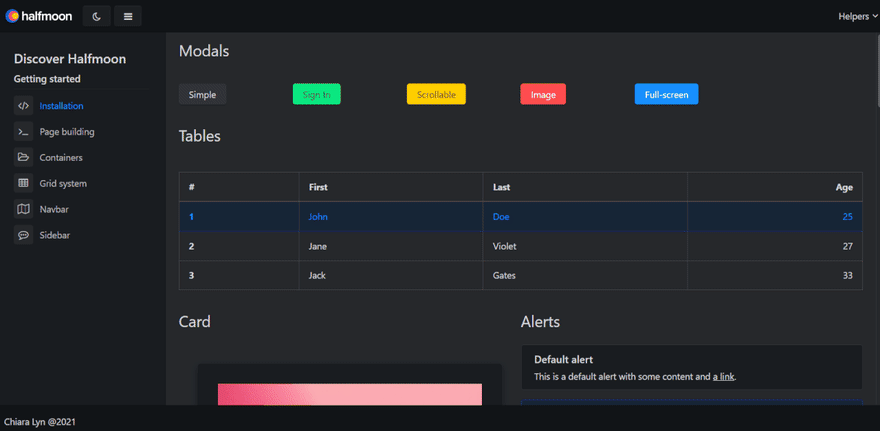Click the "Alerts" section heading

click(x=540, y=322)
